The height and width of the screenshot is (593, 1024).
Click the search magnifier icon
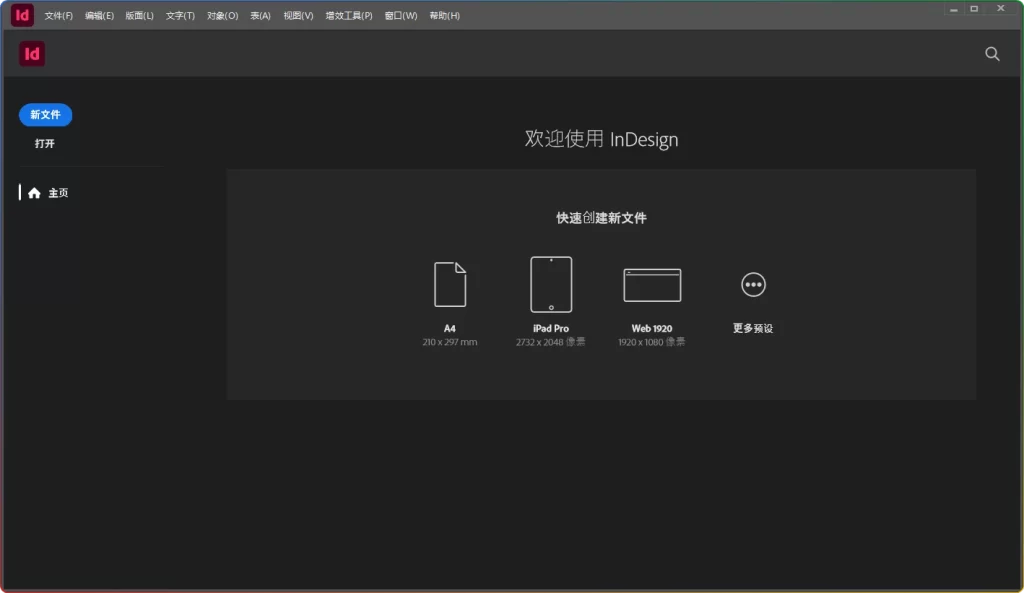point(991,54)
